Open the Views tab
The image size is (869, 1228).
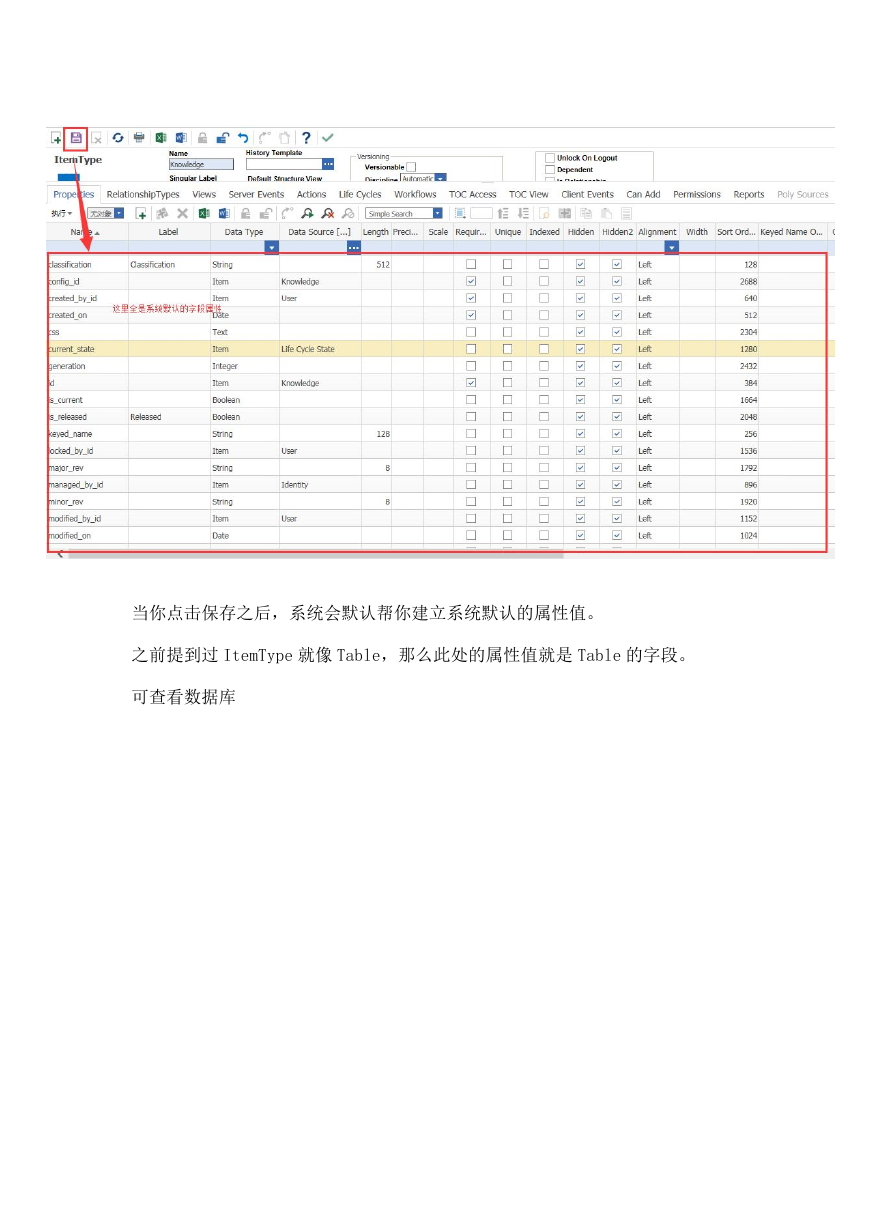[x=204, y=195]
